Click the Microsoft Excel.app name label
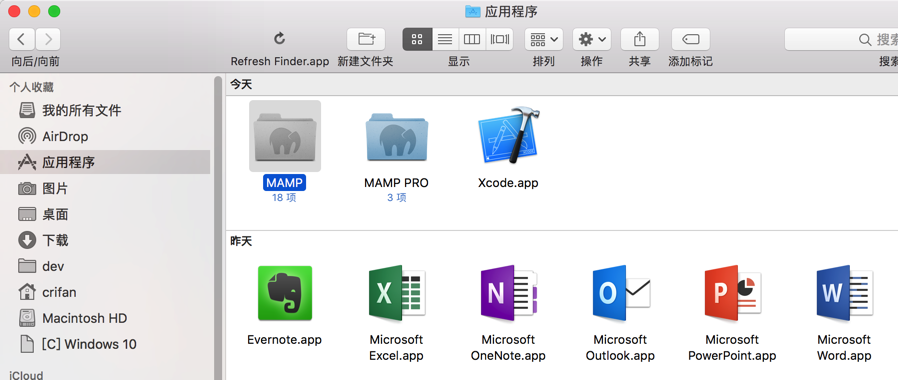 point(396,347)
